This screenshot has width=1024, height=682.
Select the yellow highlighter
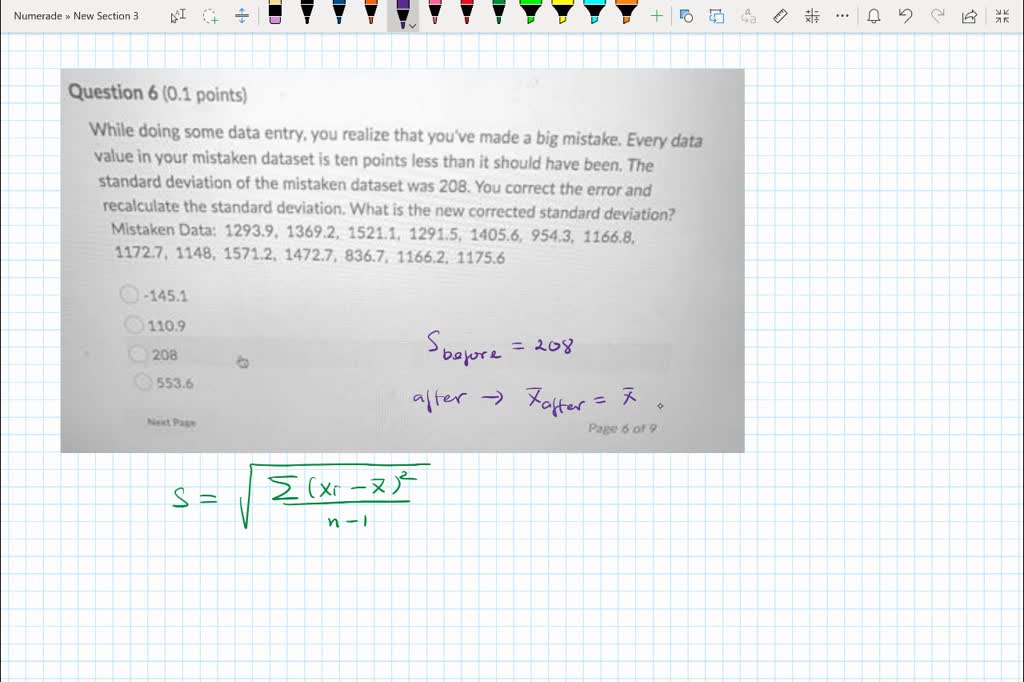(562, 12)
